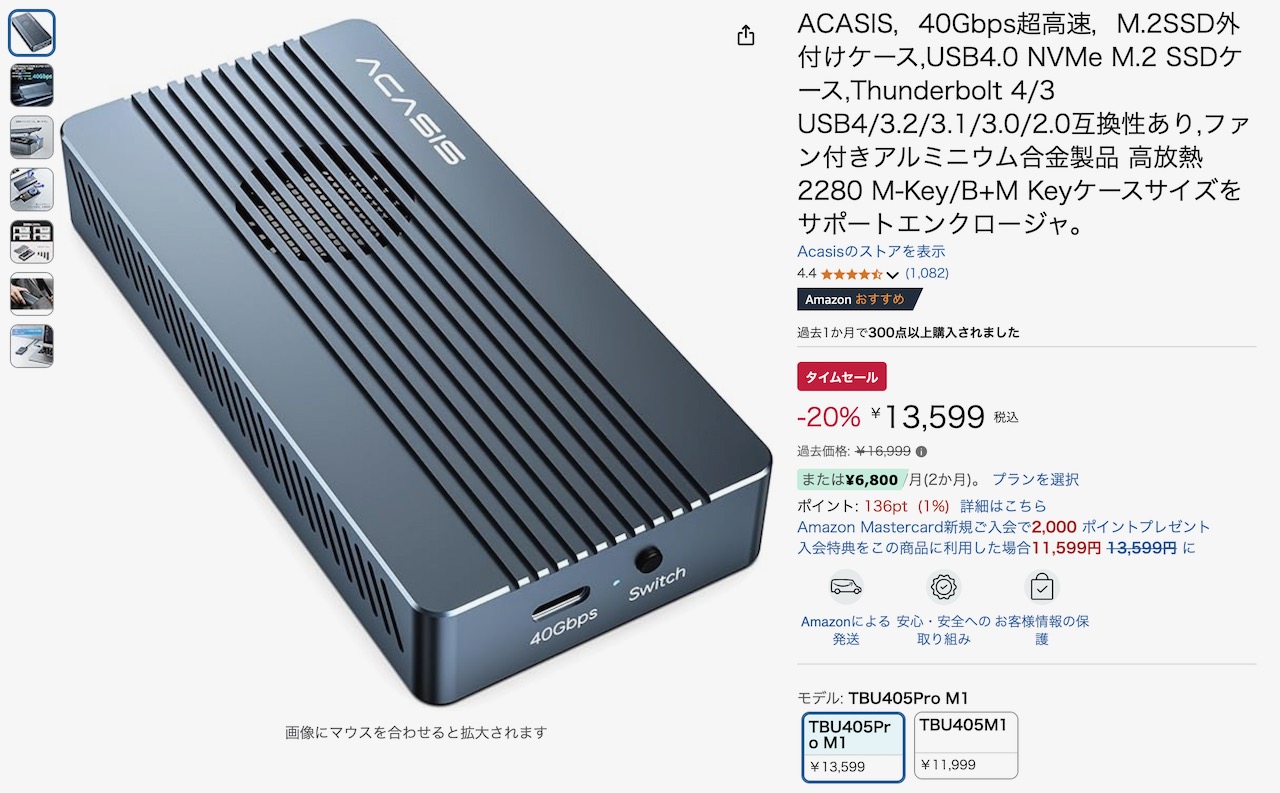Select the second thumbnail showing 40Gbps
This screenshot has width=1280, height=793.
coord(32,85)
